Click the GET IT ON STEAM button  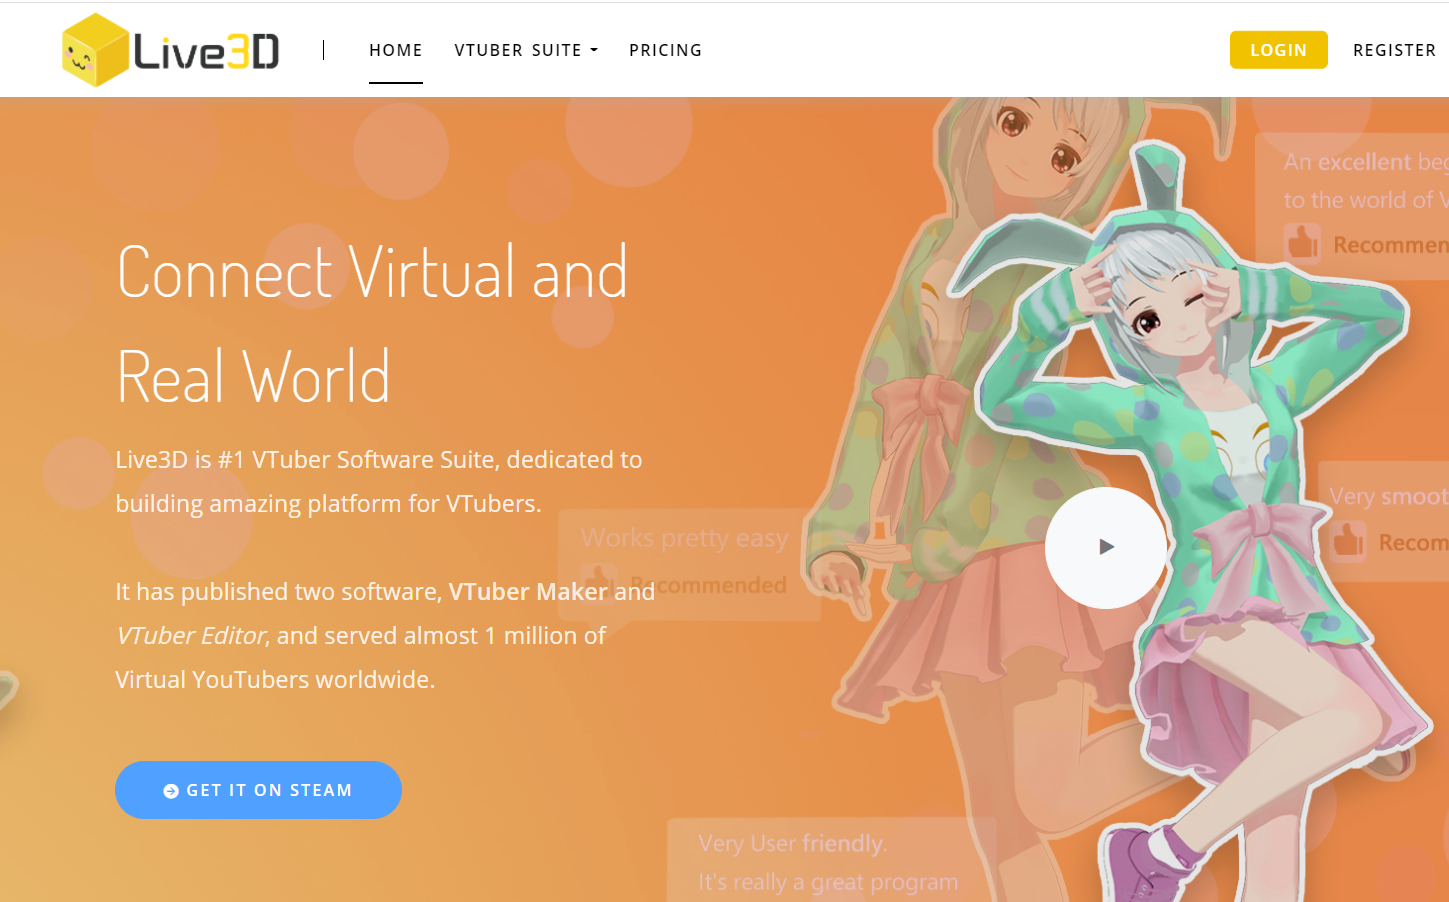point(258,790)
